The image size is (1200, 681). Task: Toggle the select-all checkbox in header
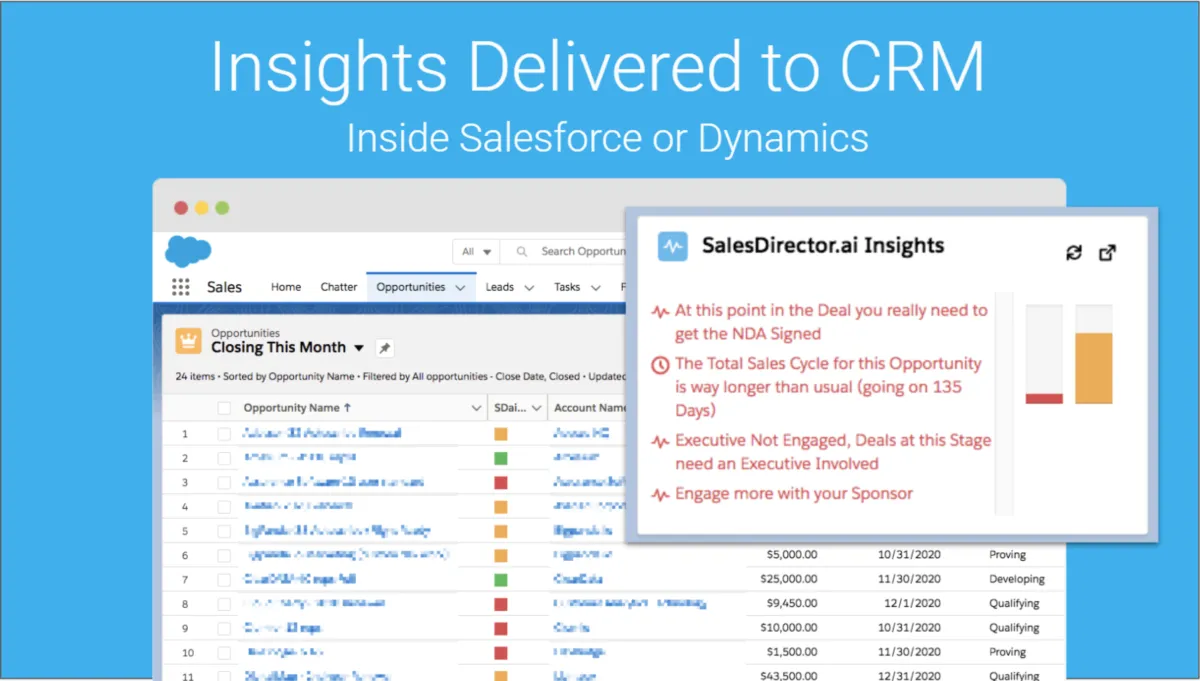224,408
